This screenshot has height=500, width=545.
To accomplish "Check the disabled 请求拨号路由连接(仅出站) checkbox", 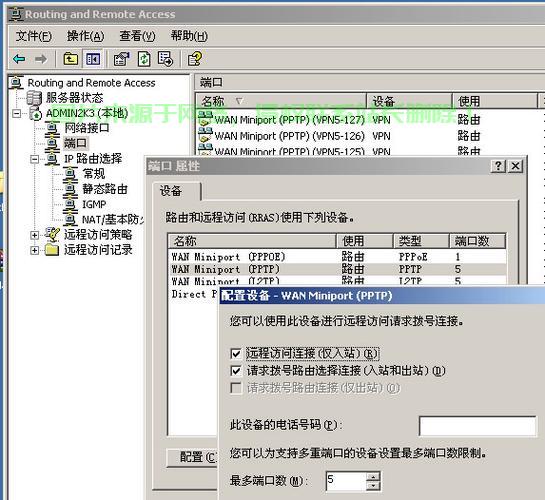I will (x=236, y=388).
